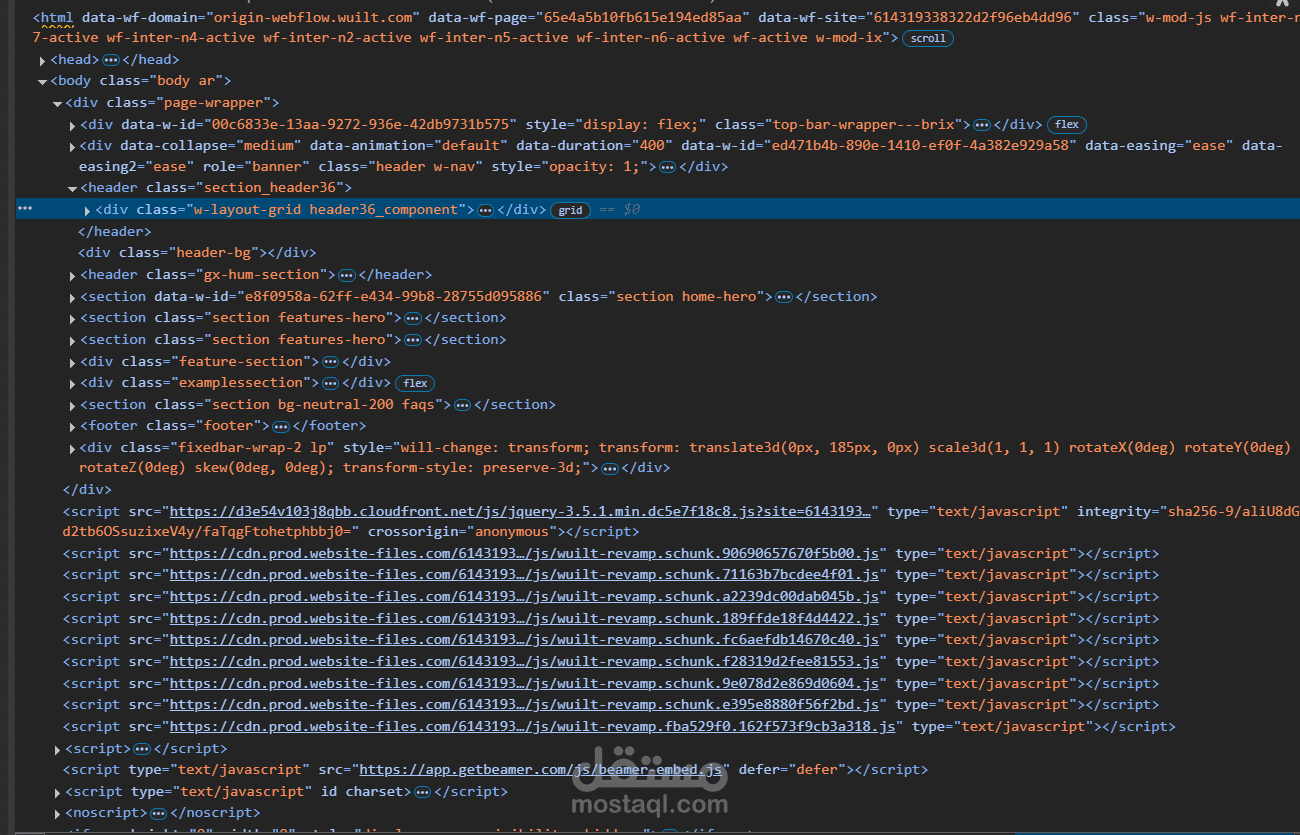This screenshot has width=1300, height=835.
Task: Expand the second section features-hero
Action: (73, 340)
